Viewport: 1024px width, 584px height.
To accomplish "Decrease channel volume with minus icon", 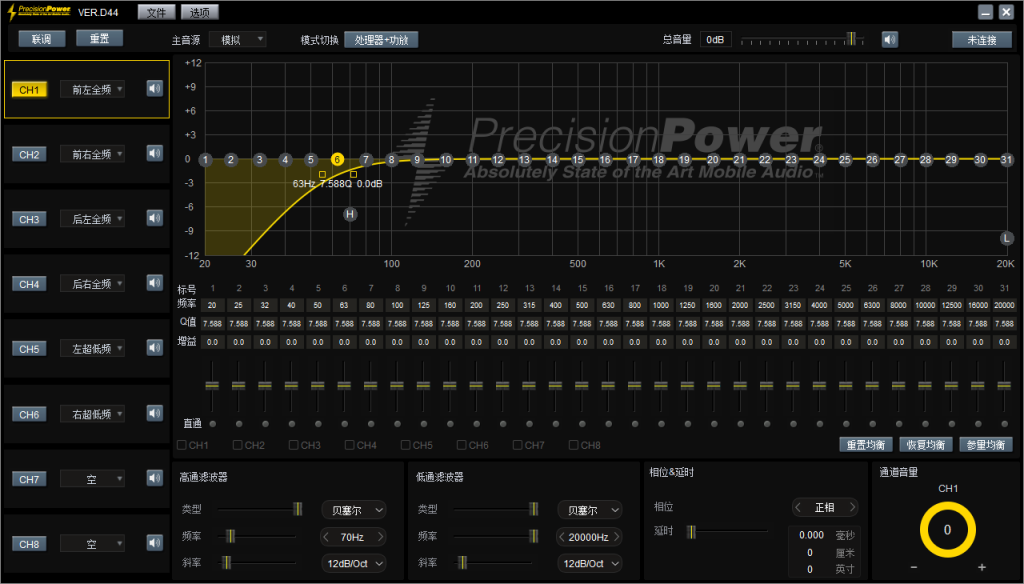I will [914, 567].
